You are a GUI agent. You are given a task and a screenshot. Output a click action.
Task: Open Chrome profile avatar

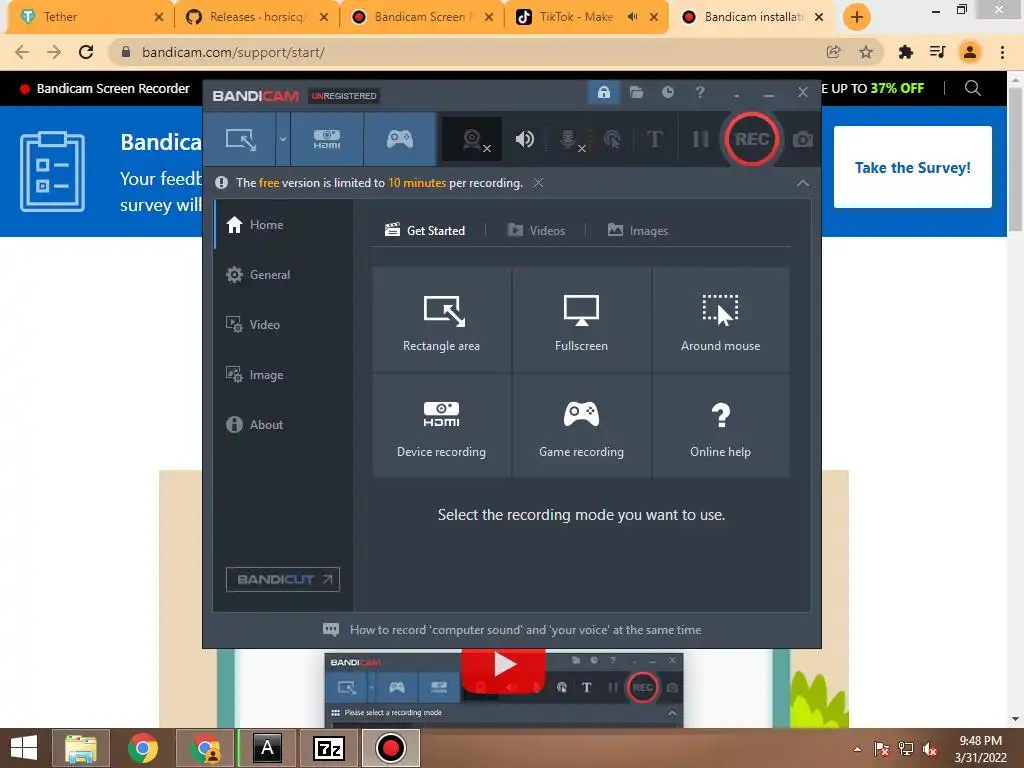[x=970, y=52]
